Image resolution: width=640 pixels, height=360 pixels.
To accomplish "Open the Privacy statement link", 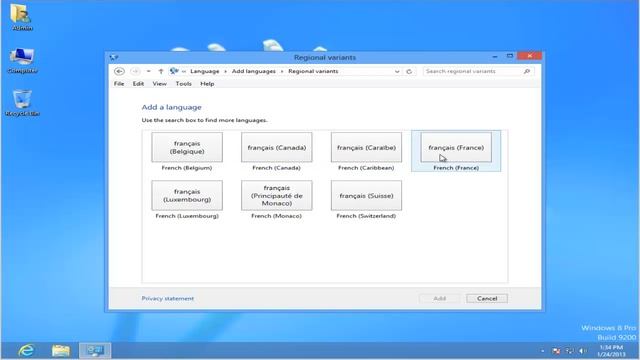I will pos(168,298).
